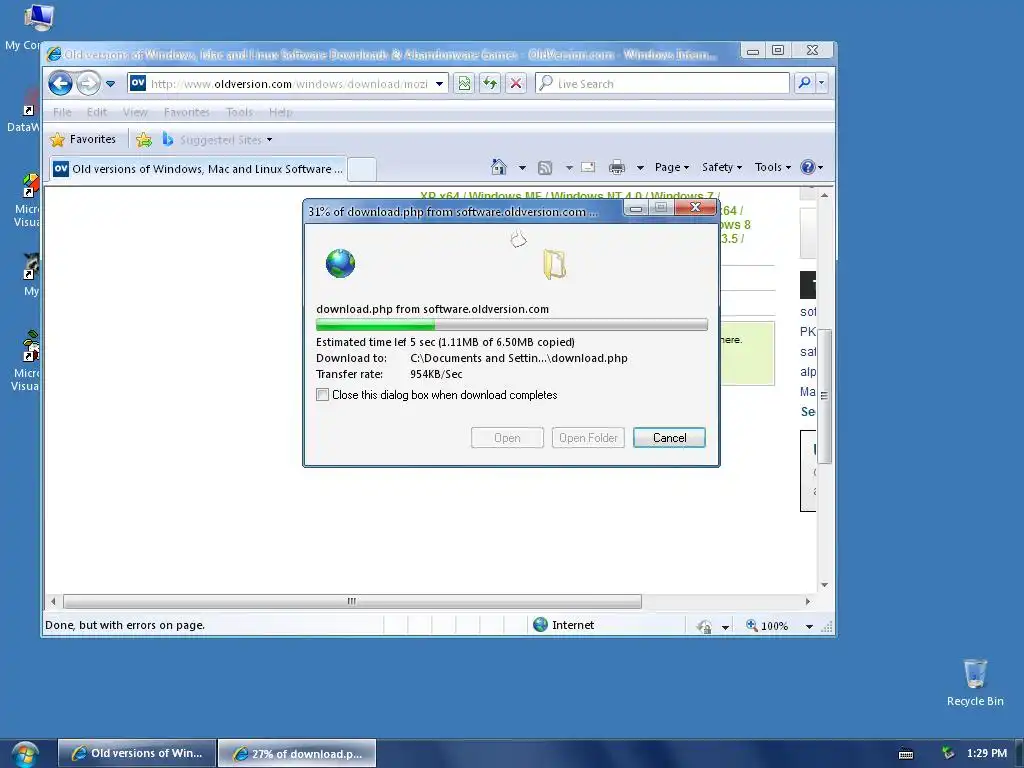
Task: Click the Read Mail icon
Action: click(x=588, y=167)
